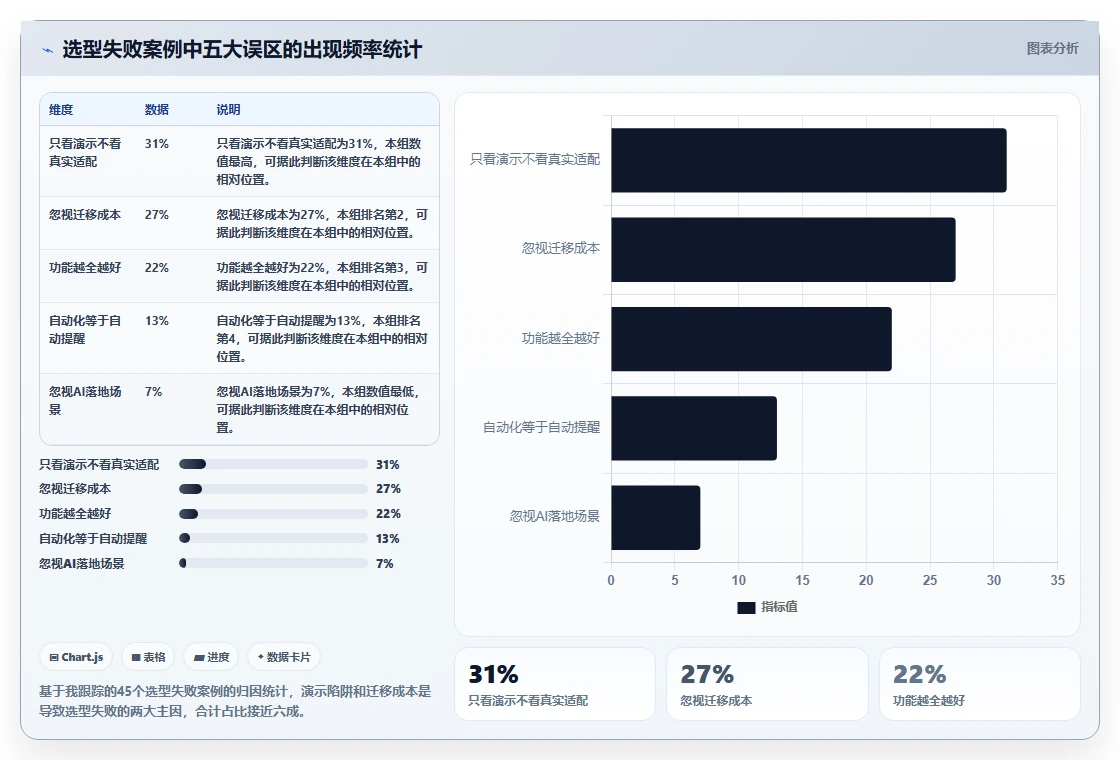
Task: Open the 31% stat card
Action: tap(555, 684)
